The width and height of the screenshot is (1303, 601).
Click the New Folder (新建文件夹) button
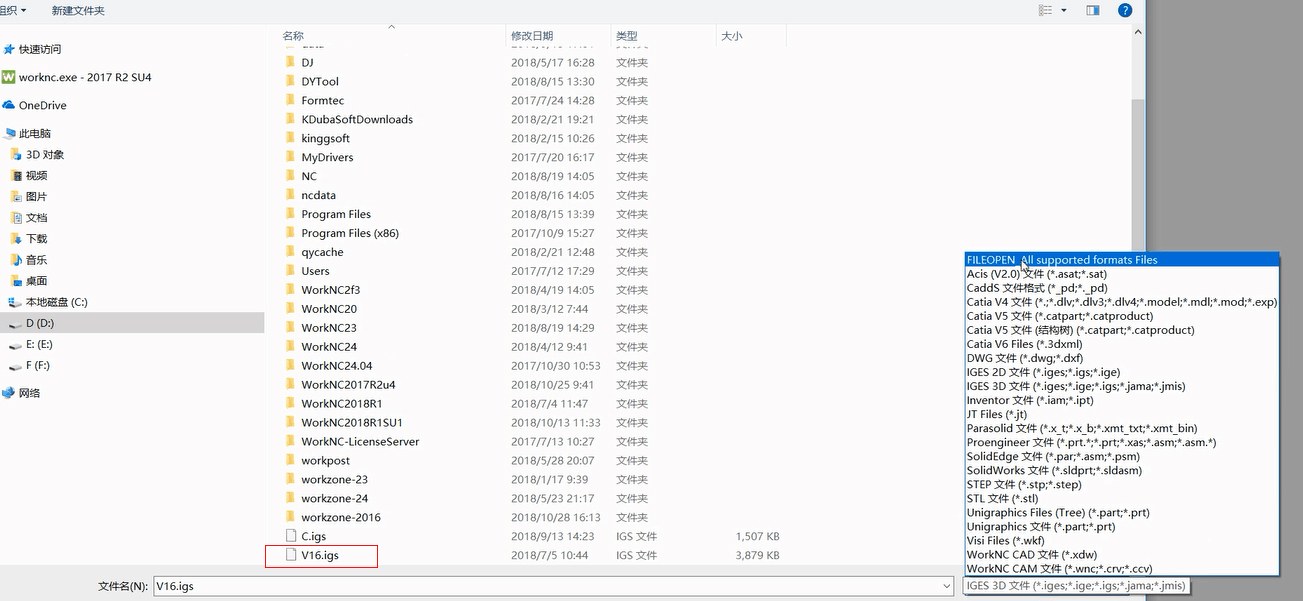pyautogui.click(x=78, y=10)
